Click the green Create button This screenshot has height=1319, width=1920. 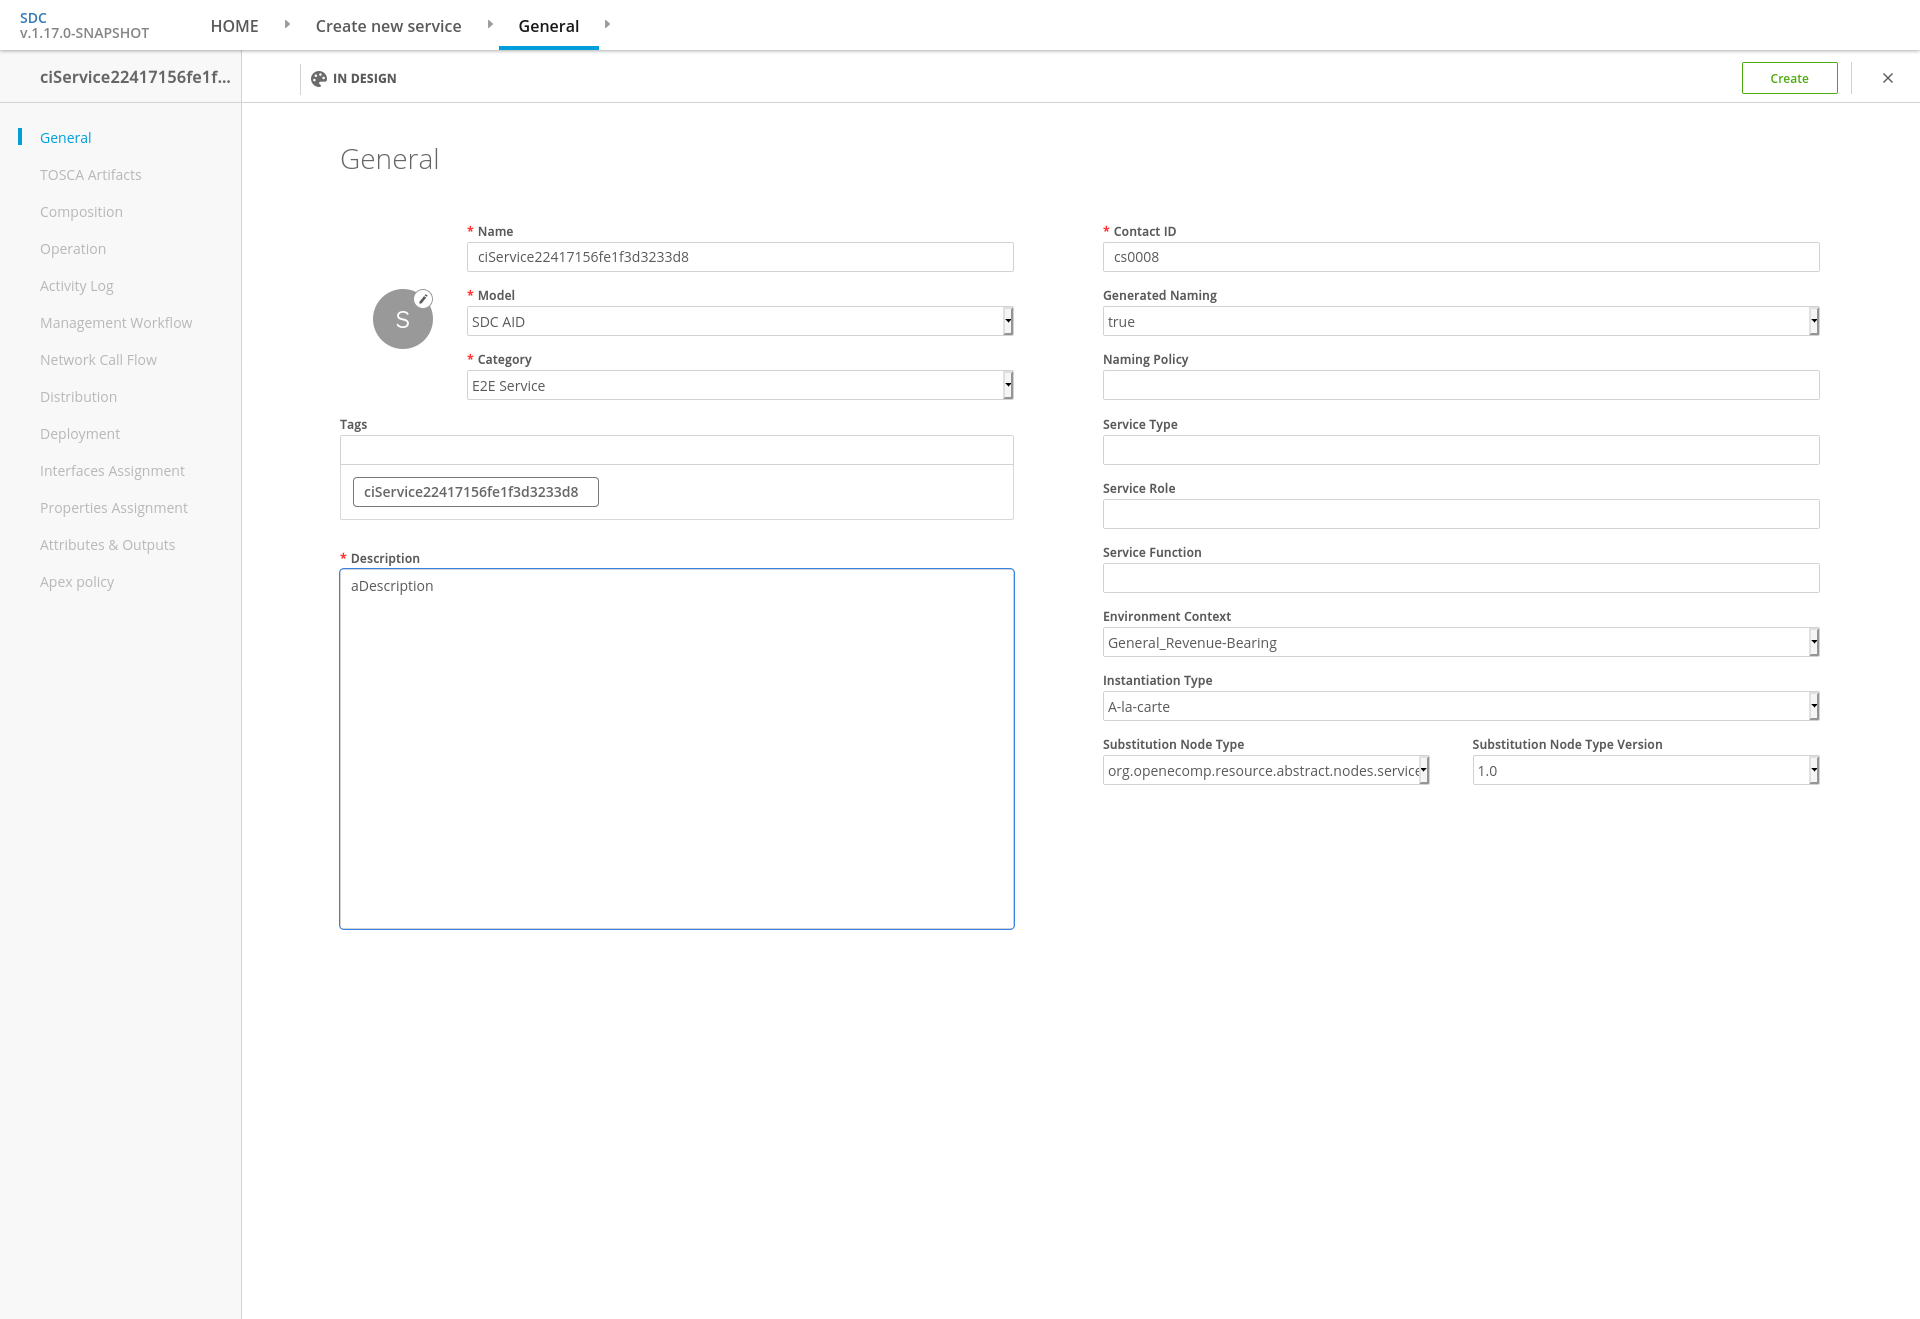[1789, 78]
